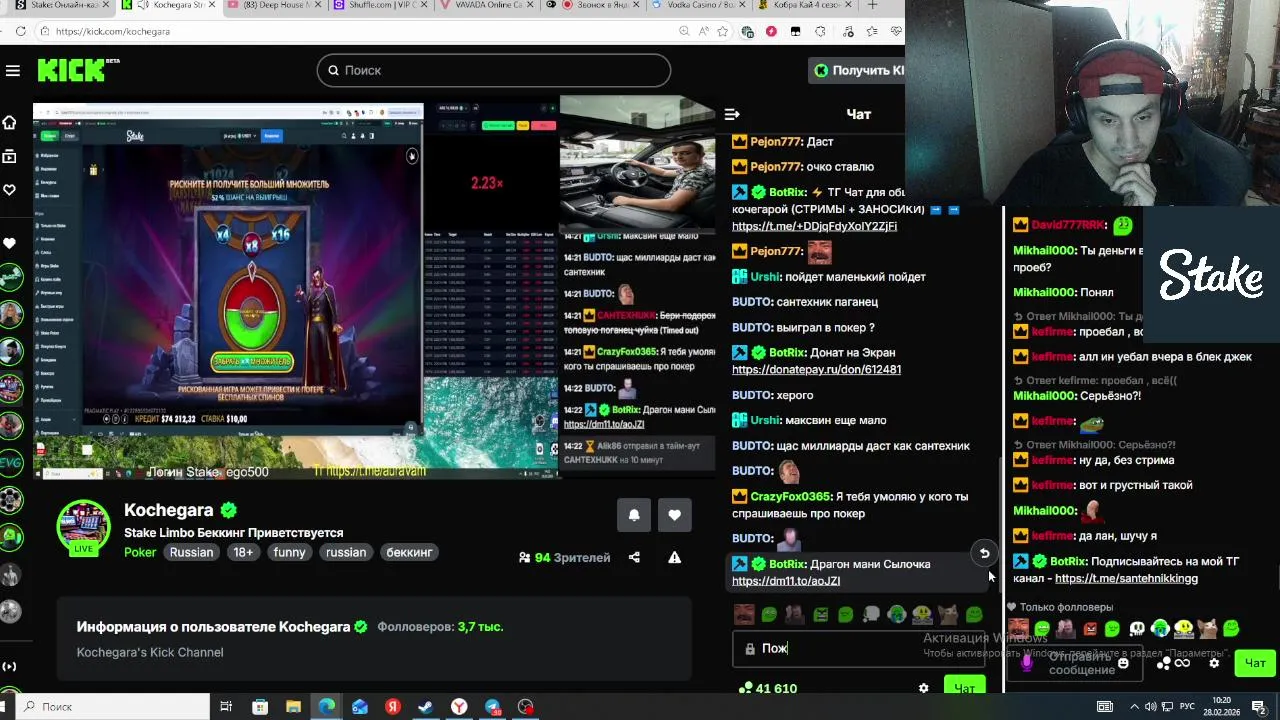Viewport: 1280px width, 720px height.
Task: Click the green Чат button in right chat
Action: pos(1255,663)
